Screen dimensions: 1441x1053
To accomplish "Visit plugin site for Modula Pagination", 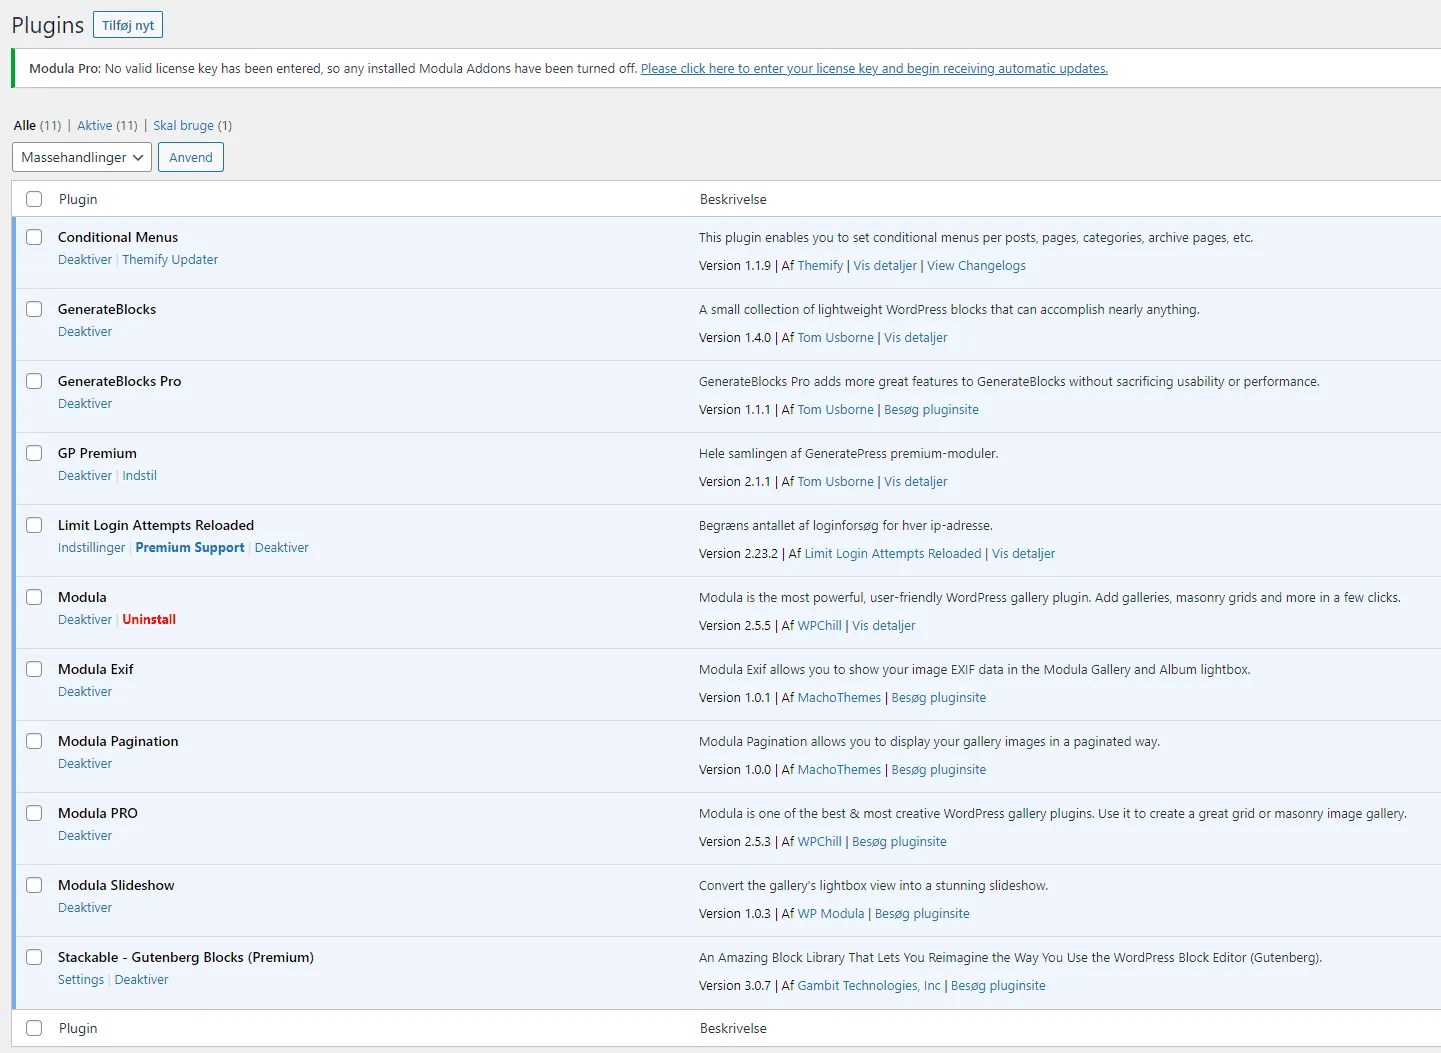I will [x=938, y=769].
